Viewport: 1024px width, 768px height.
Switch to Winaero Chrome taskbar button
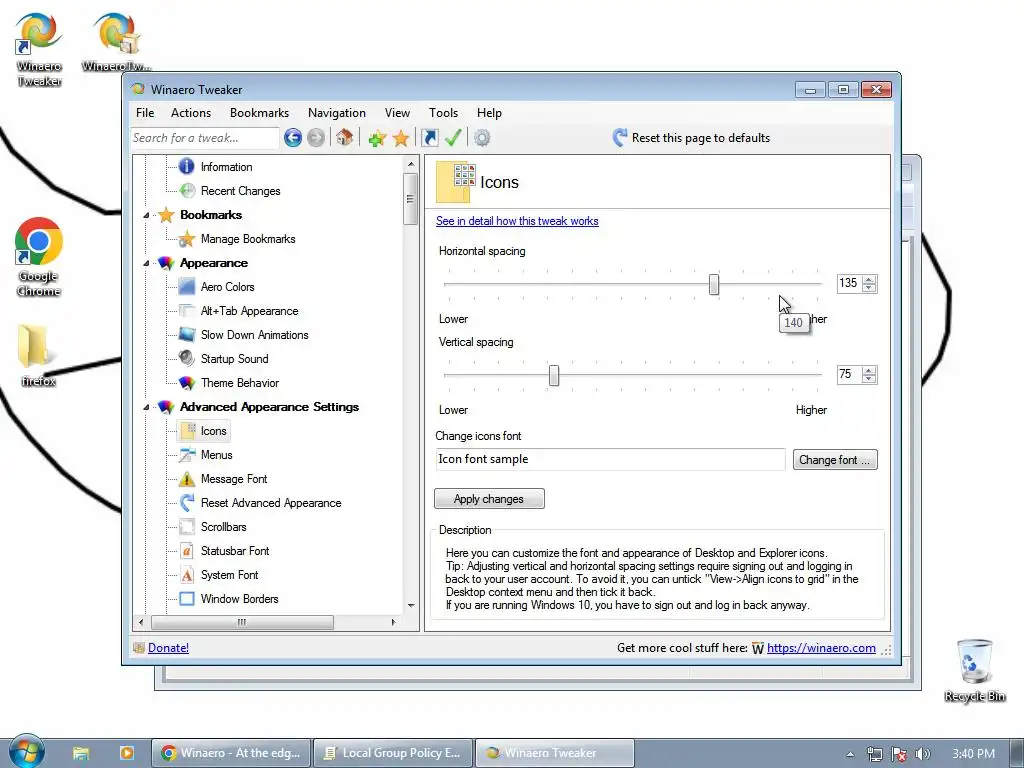tap(231, 753)
